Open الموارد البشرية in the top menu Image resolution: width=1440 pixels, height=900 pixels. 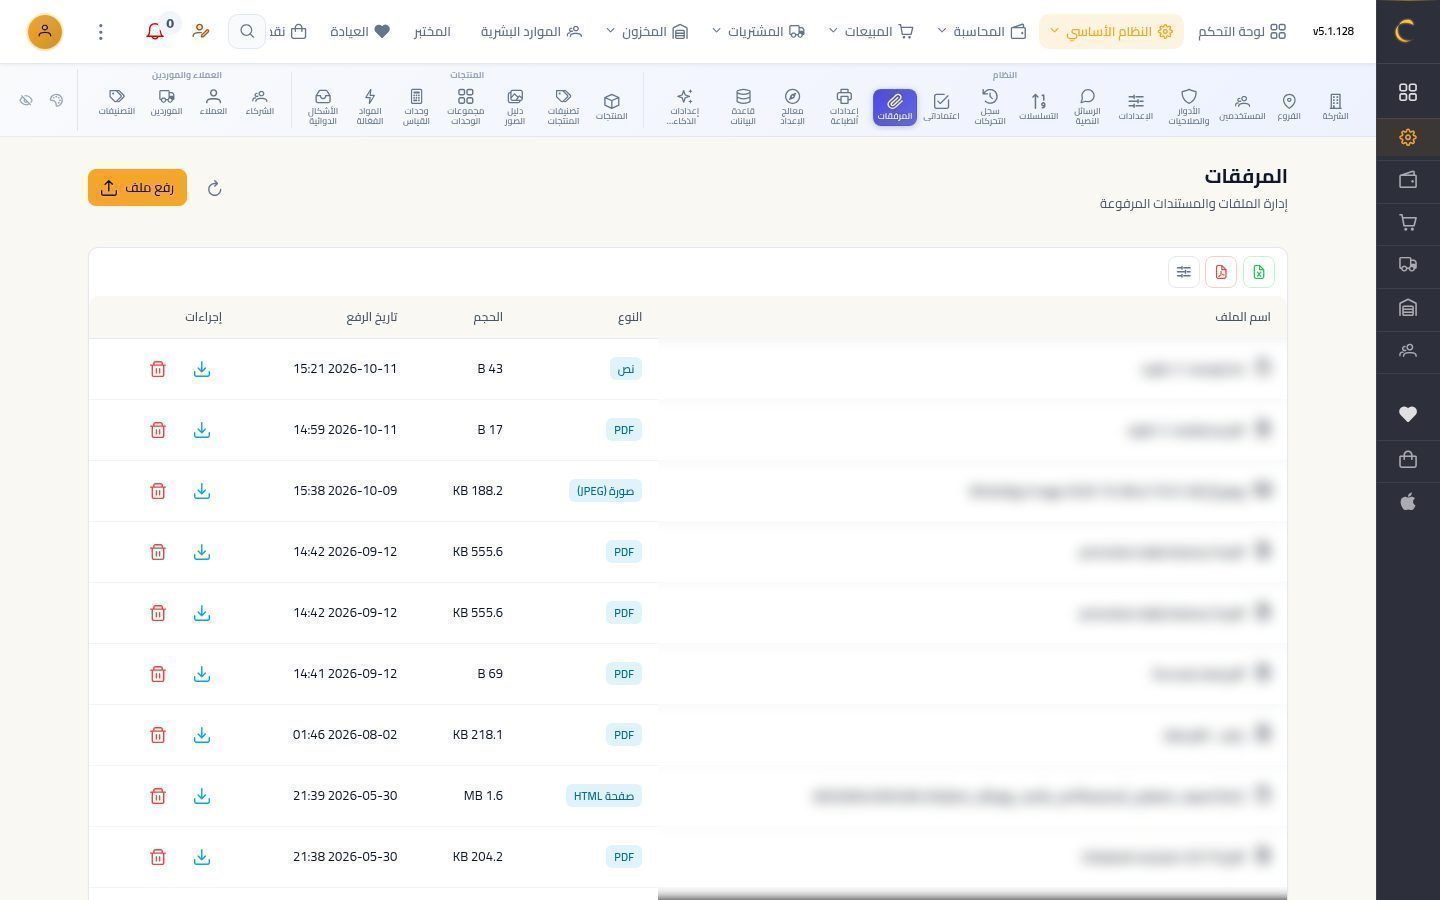[531, 31]
